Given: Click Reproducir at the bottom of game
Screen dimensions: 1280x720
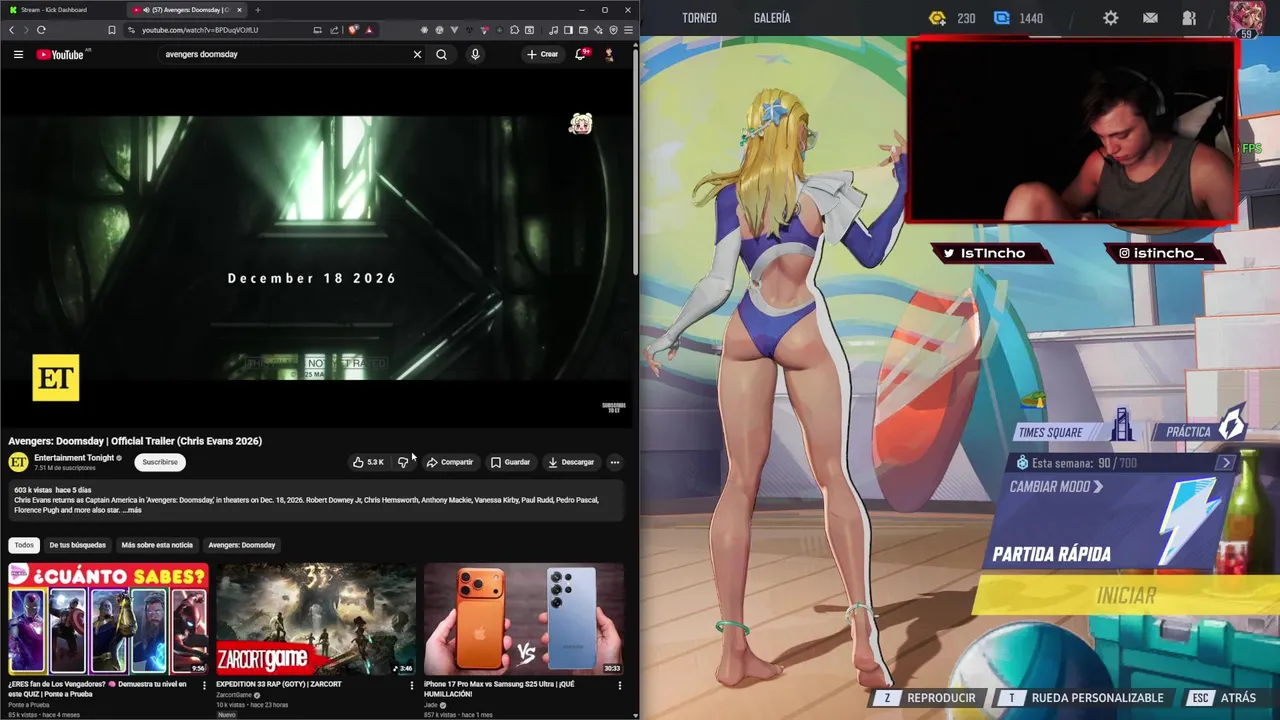Looking at the screenshot, I should (x=930, y=698).
